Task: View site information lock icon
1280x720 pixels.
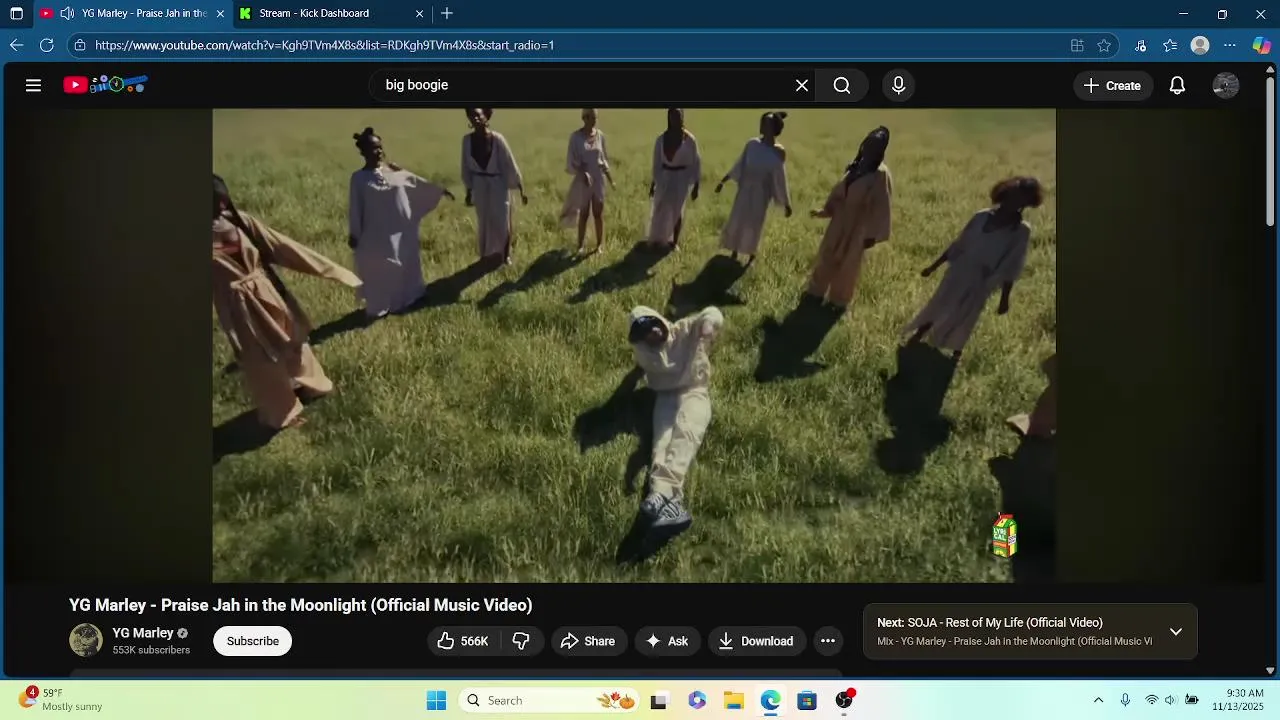Action: pyautogui.click(x=80, y=45)
